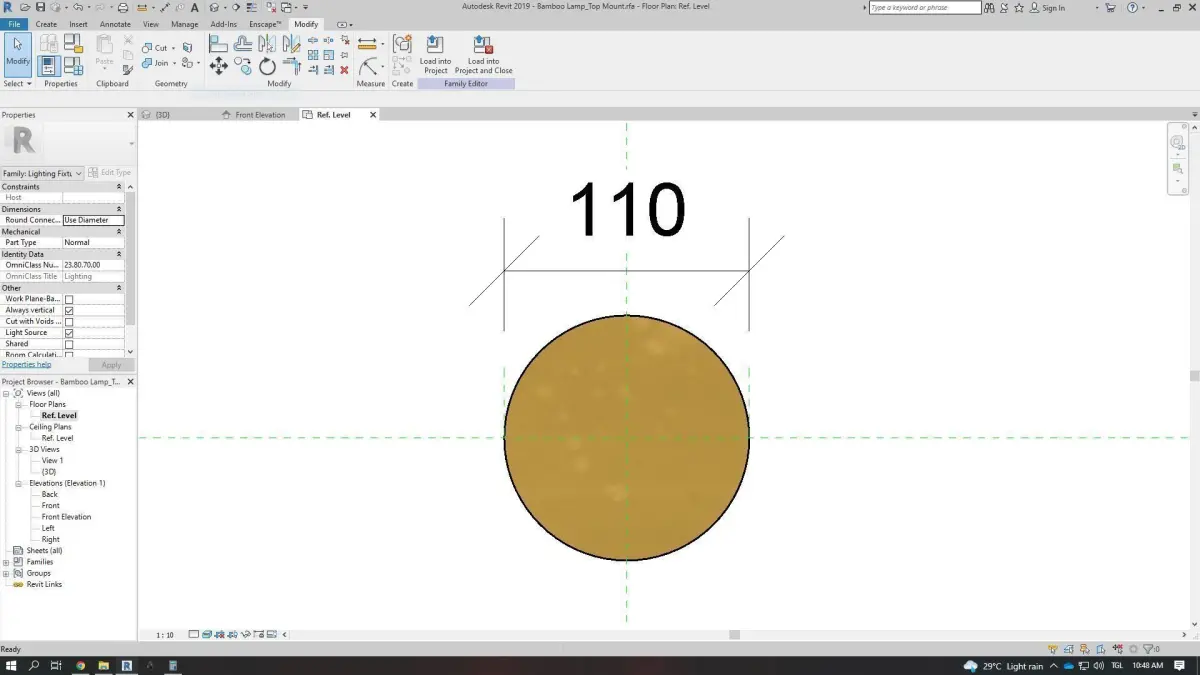
Task: Select Front Elevation in Project Browser
Action: [x=66, y=517]
